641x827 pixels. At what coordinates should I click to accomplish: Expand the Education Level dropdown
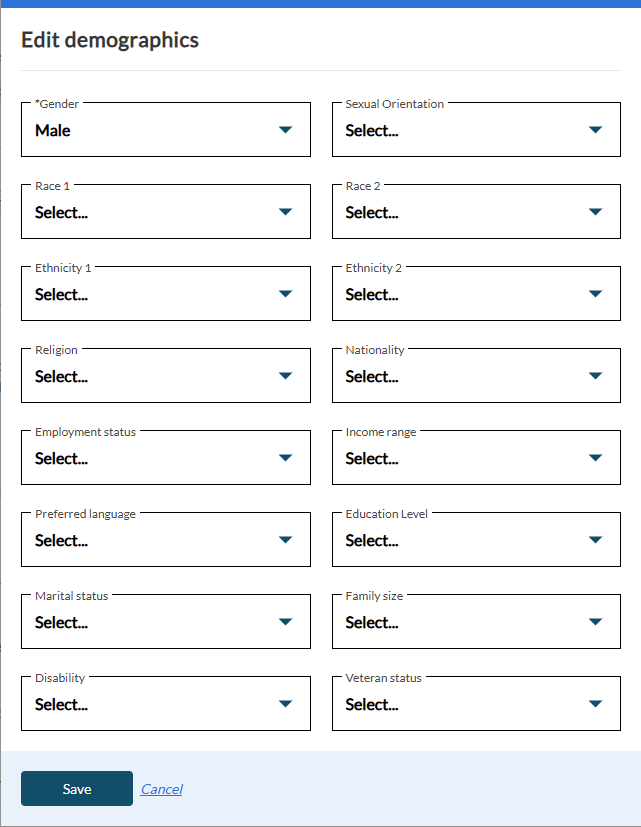[x=476, y=540]
